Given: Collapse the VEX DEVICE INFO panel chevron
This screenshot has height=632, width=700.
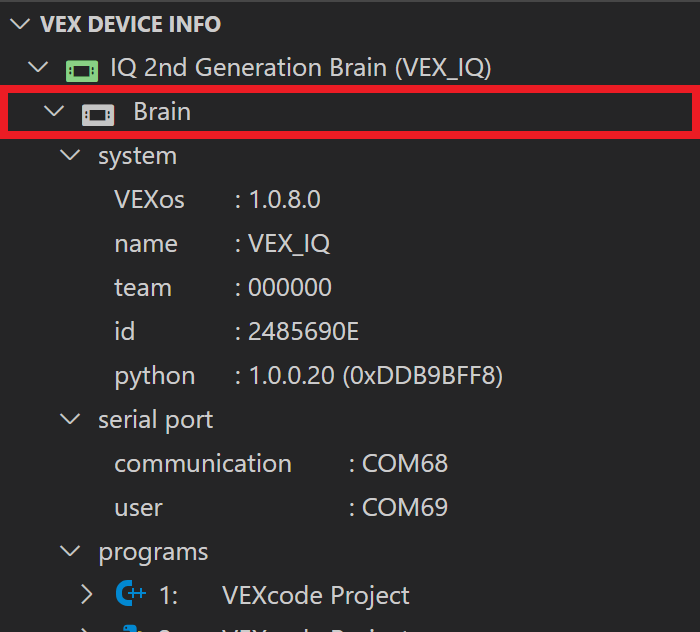Looking at the screenshot, I should 20,25.
